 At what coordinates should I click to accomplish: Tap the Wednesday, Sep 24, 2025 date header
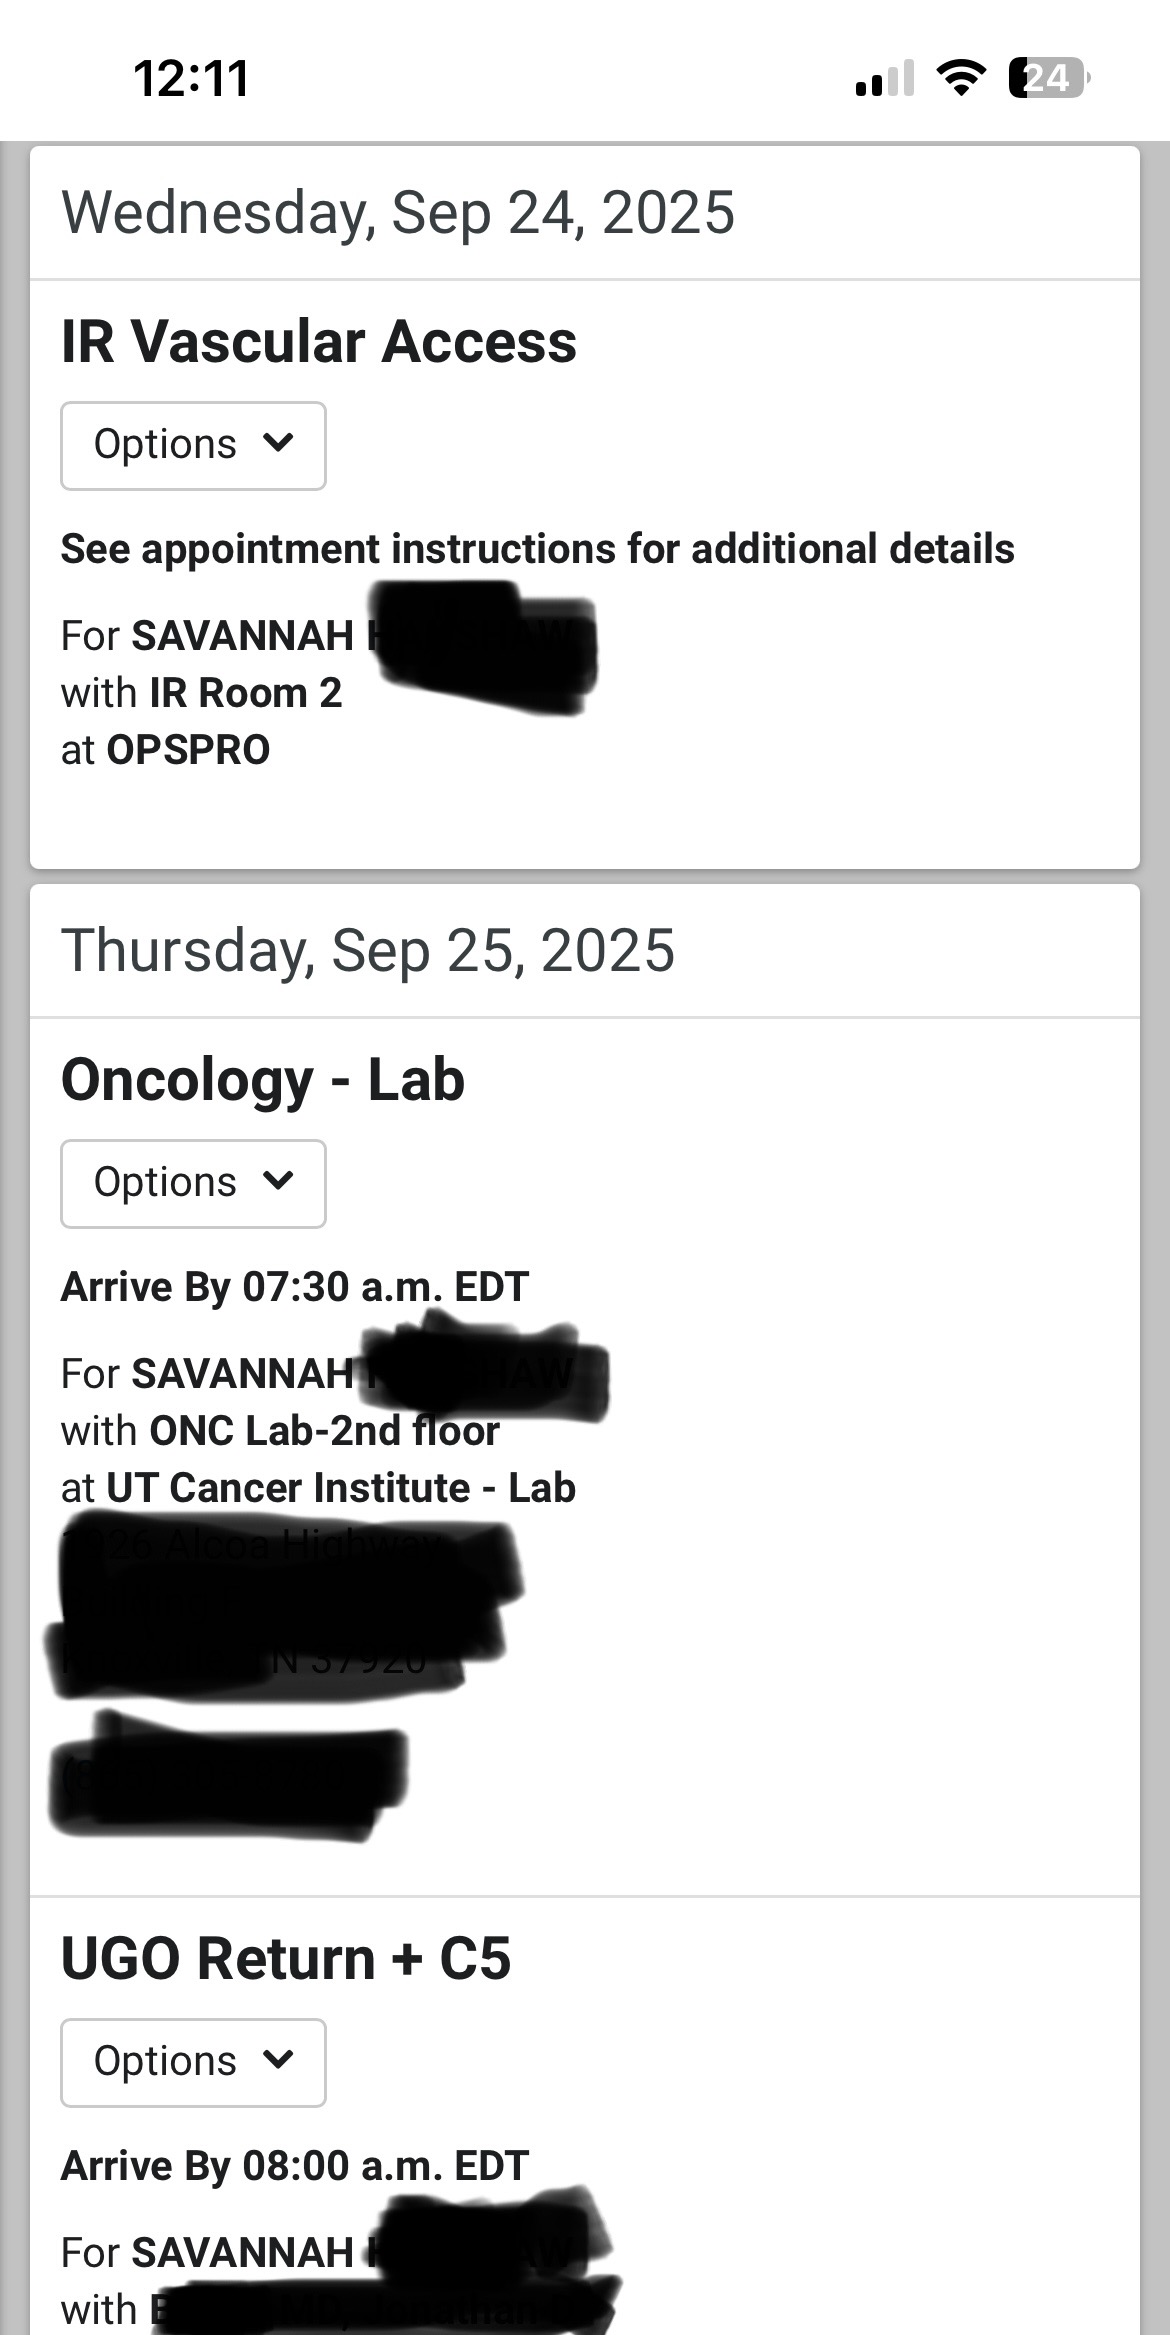pos(398,213)
